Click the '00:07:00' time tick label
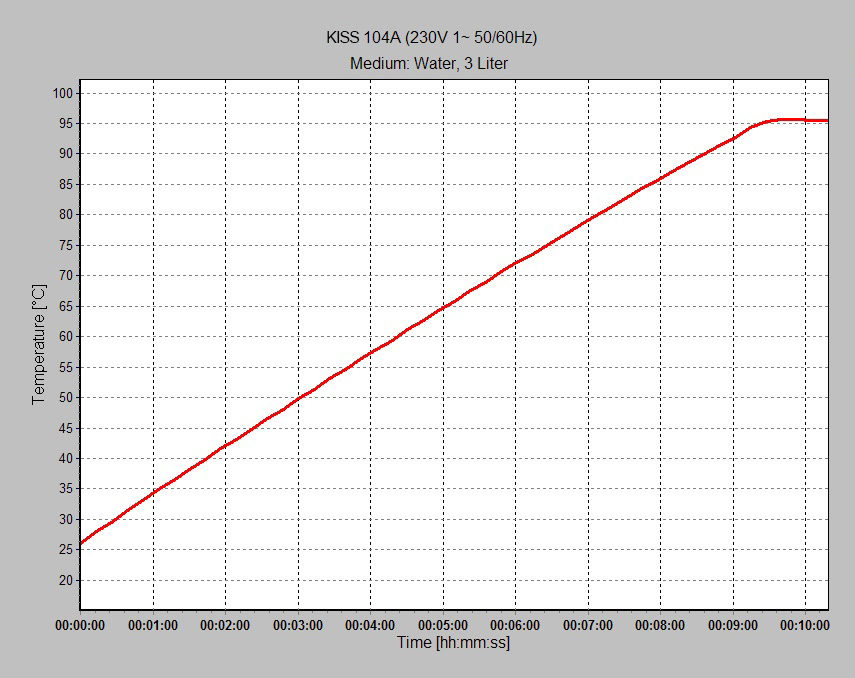The height and width of the screenshot is (678, 855). pos(588,625)
